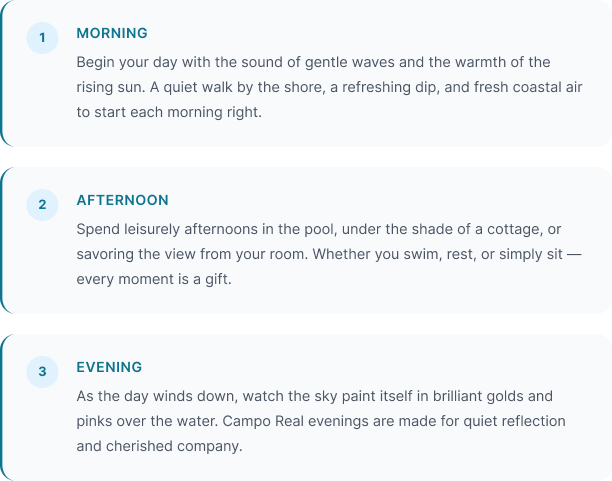Click the paragraph starting "Begin your day"
Image resolution: width=612 pixels, height=481 pixels.
point(329,87)
